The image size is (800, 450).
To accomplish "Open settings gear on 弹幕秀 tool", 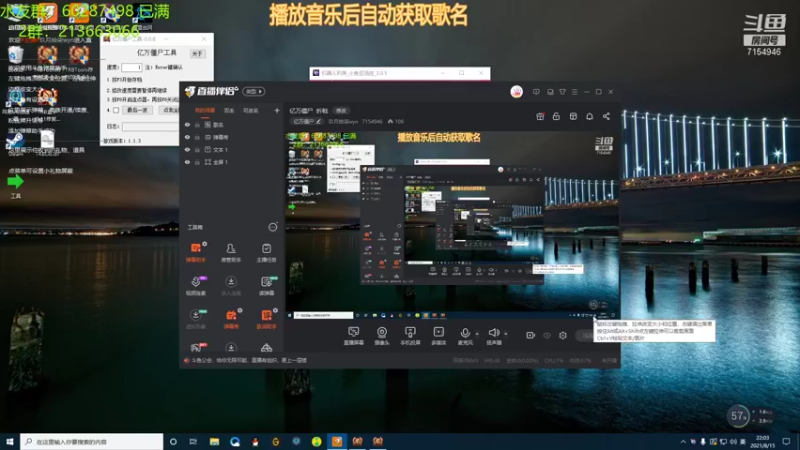I will [x=240, y=310].
